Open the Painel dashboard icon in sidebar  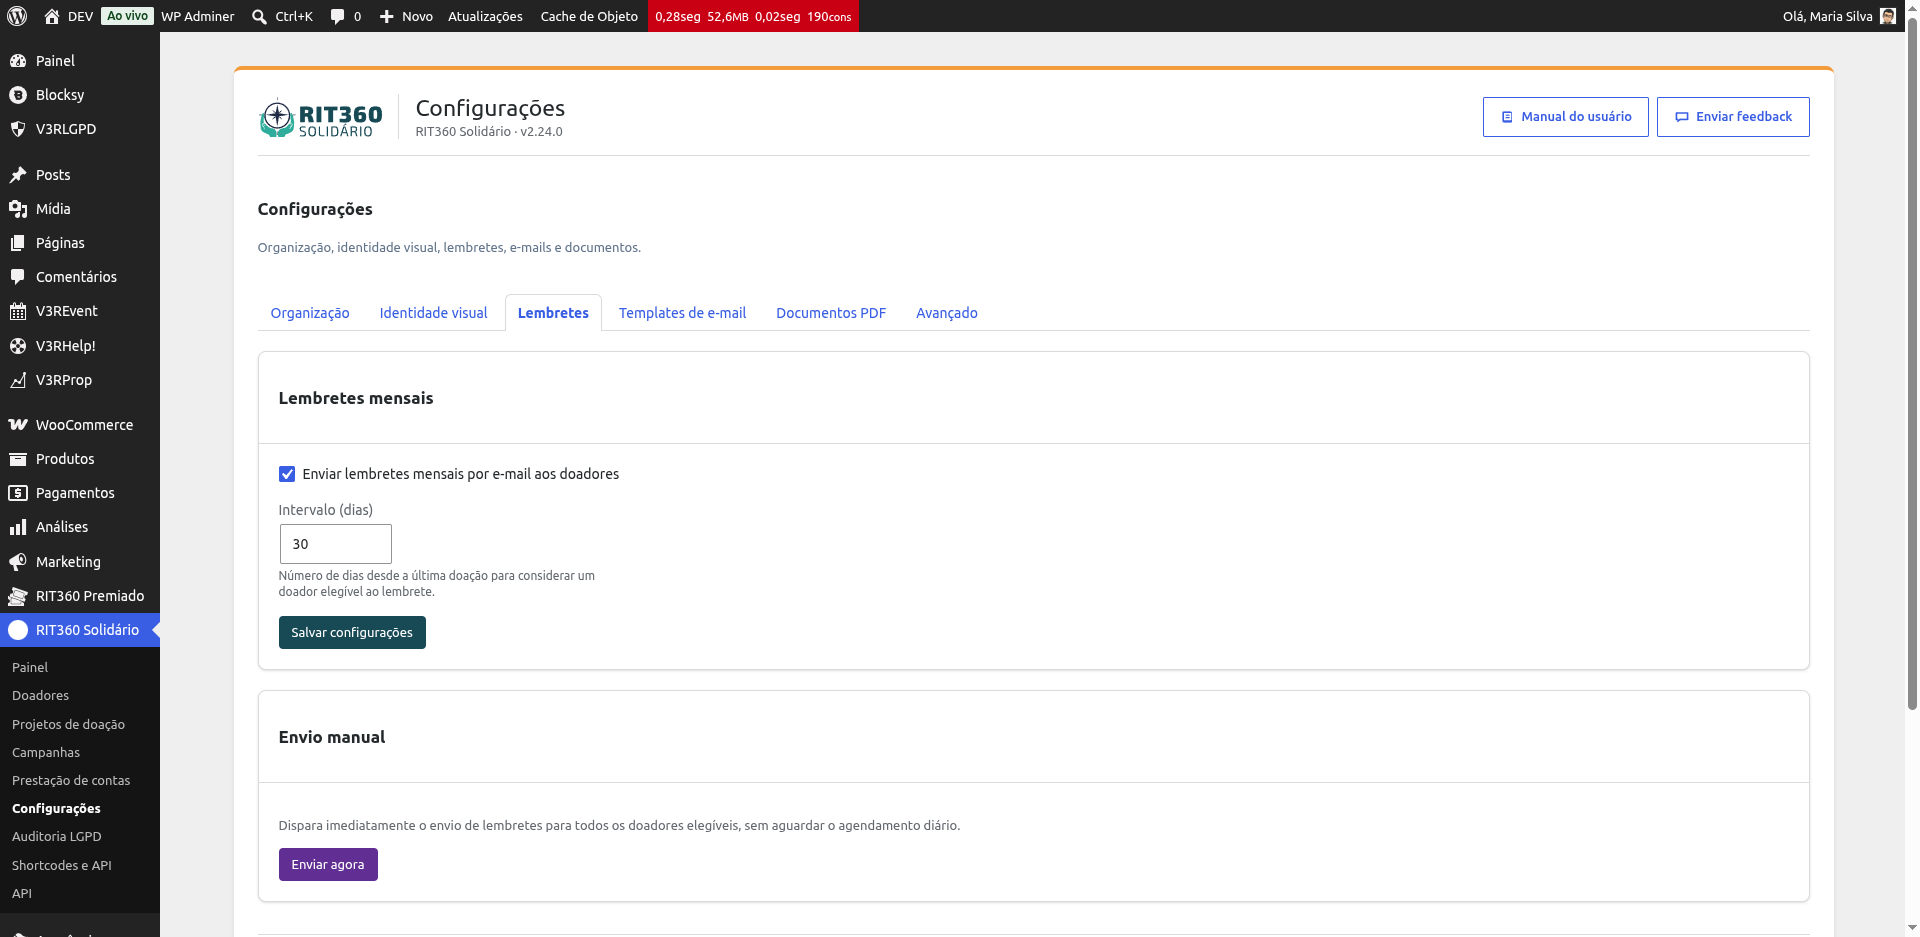(x=18, y=61)
